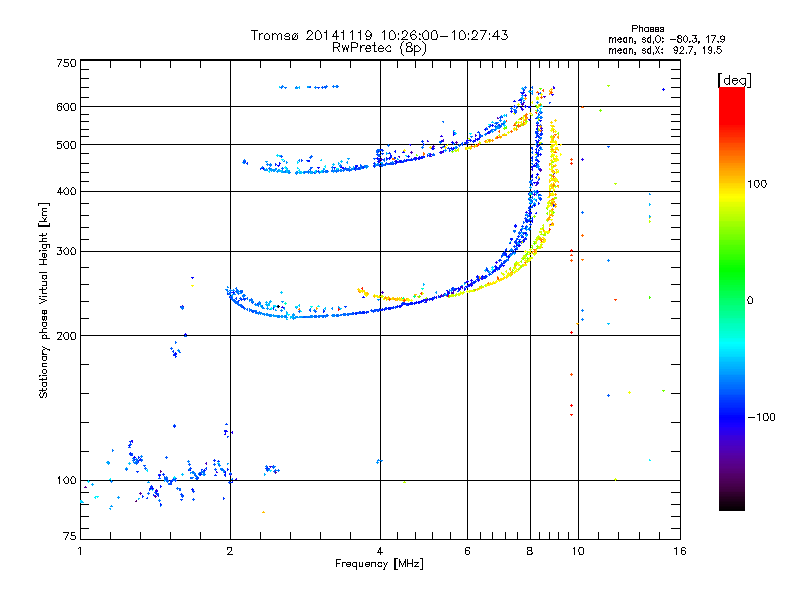The image size is (800, 600).
Task: Click the "Phases" header text
Action: pos(647,29)
